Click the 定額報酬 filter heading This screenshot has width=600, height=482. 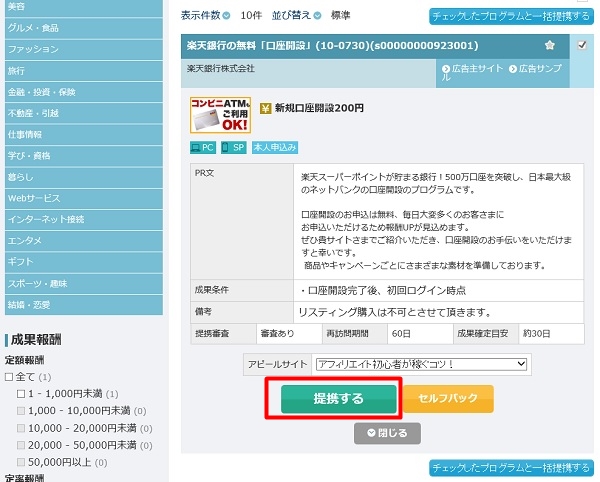[x=24, y=360]
